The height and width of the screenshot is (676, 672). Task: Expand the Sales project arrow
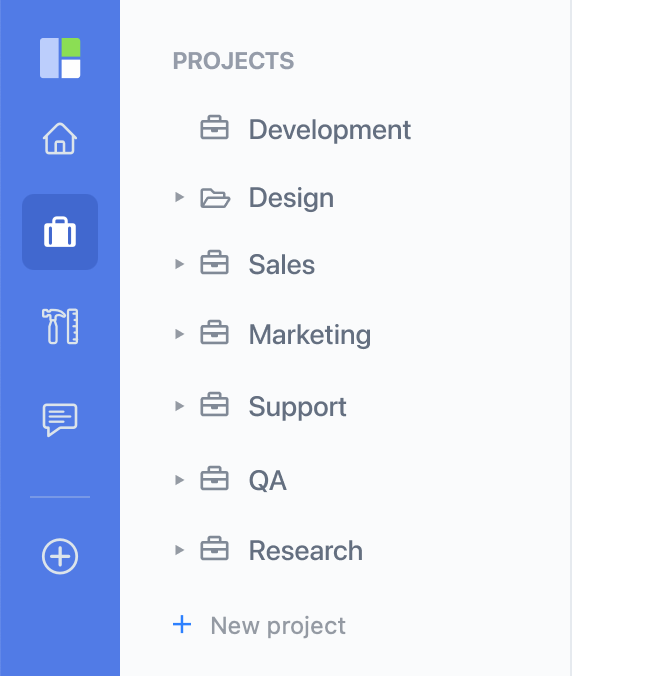click(179, 264)
